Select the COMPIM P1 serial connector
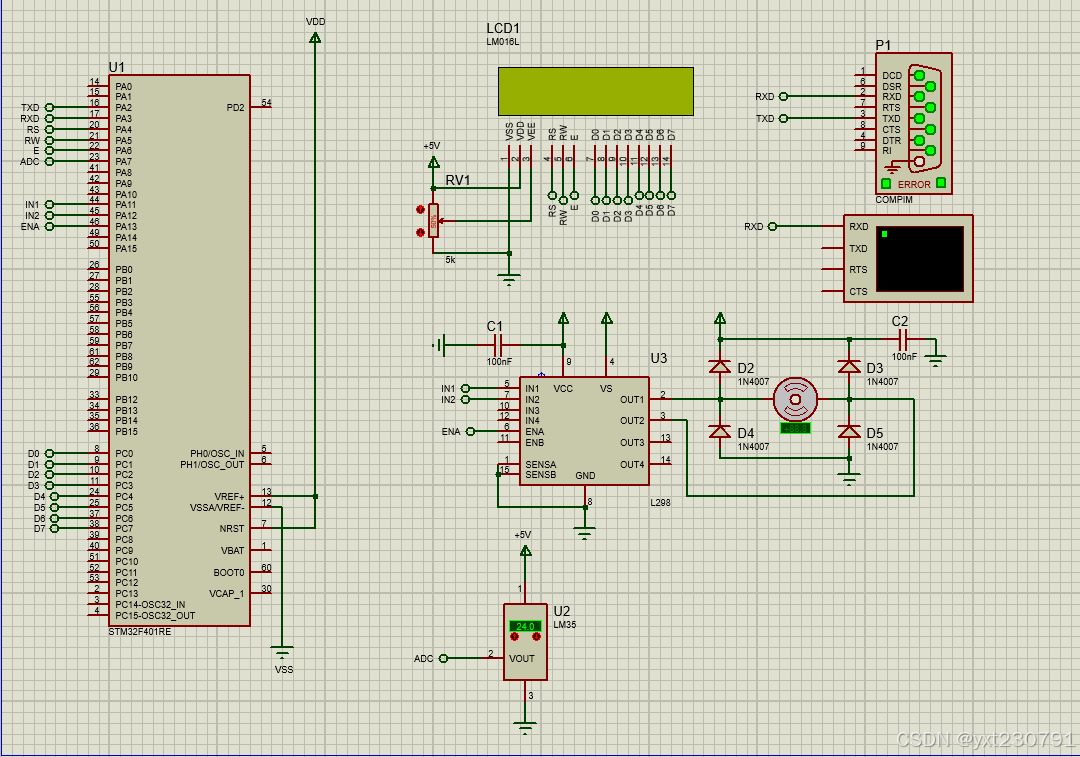Viewport: 1080px width, 757px height. tap(913, 123)
